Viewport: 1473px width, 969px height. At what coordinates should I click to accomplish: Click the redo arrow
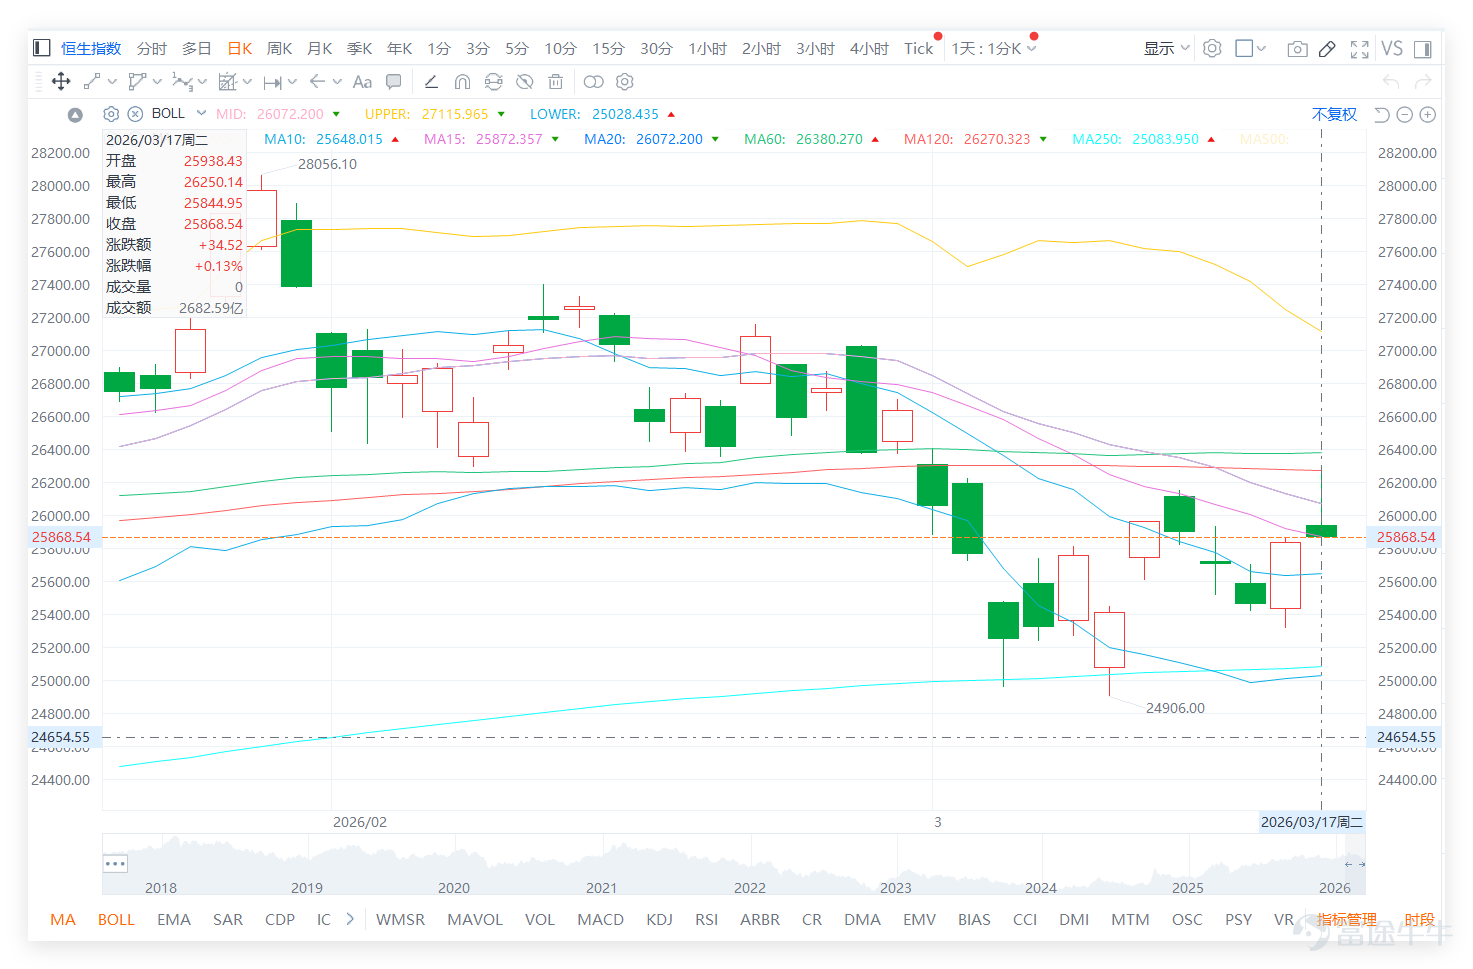1423,82
